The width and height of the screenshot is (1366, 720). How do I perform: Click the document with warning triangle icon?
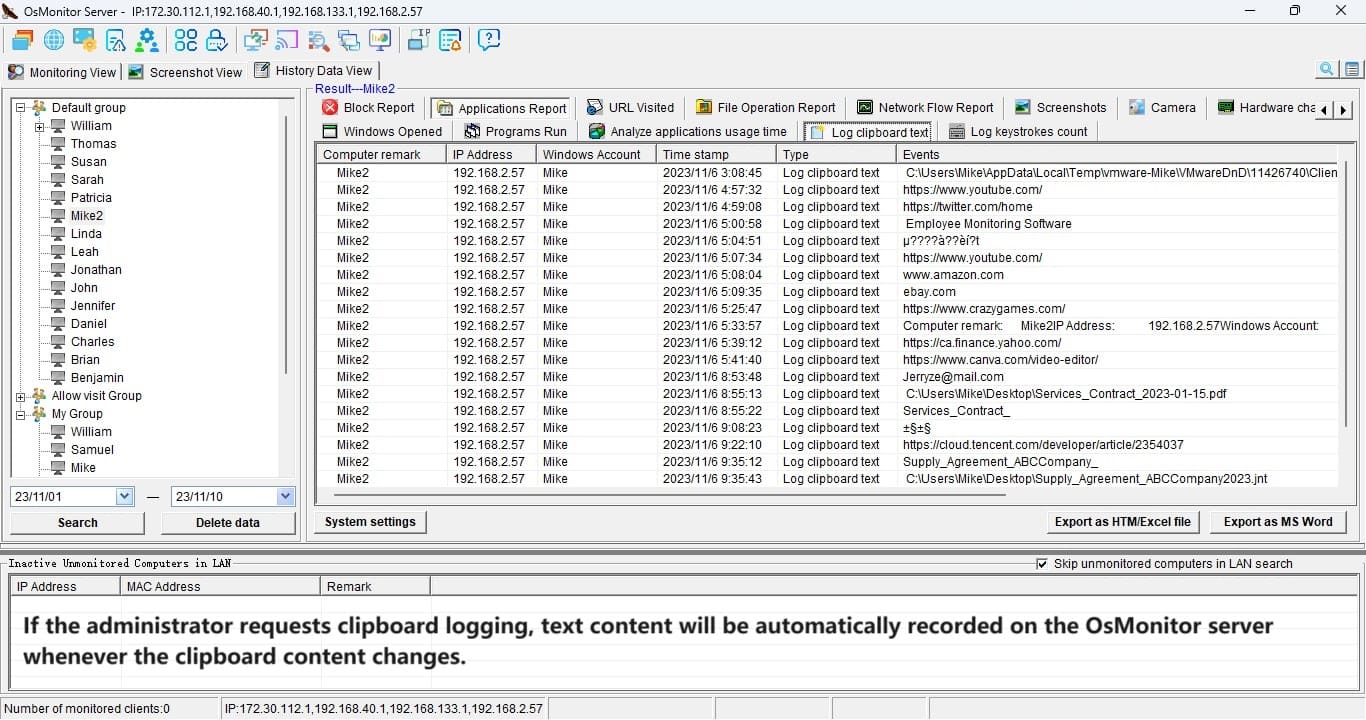[116, 40]
